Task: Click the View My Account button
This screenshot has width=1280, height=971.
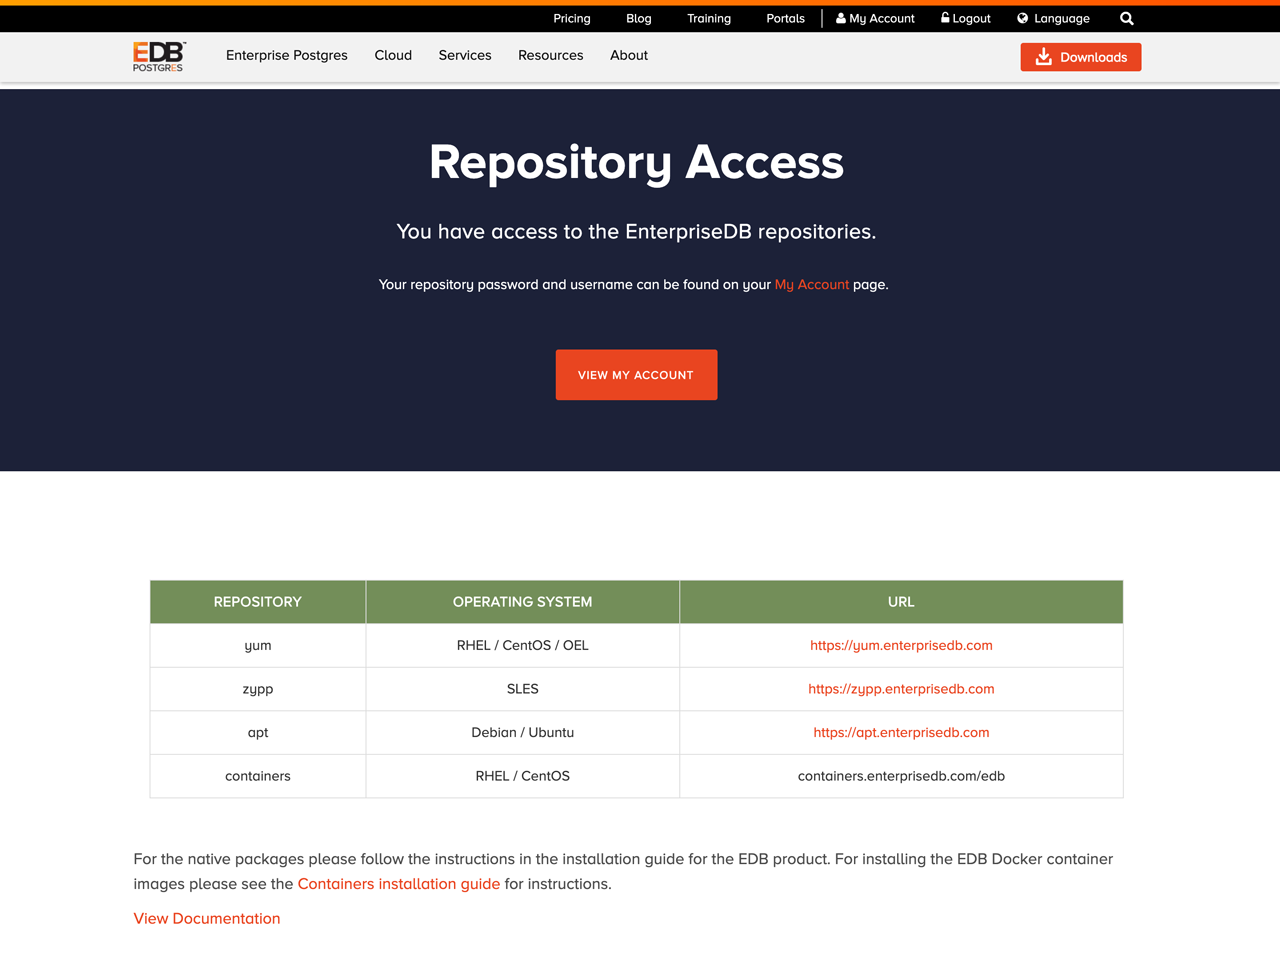Action: tap(636, 375)
